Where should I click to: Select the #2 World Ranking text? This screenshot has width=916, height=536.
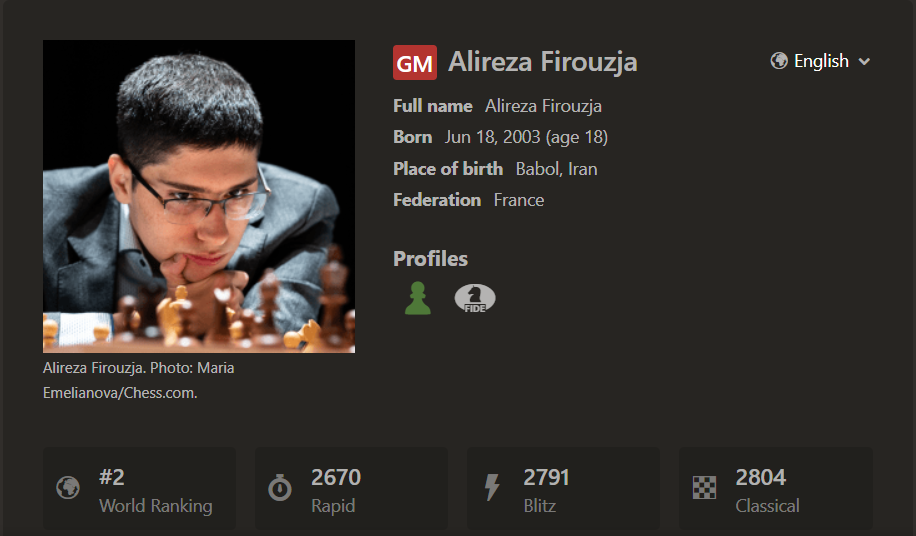click(112, 477)
